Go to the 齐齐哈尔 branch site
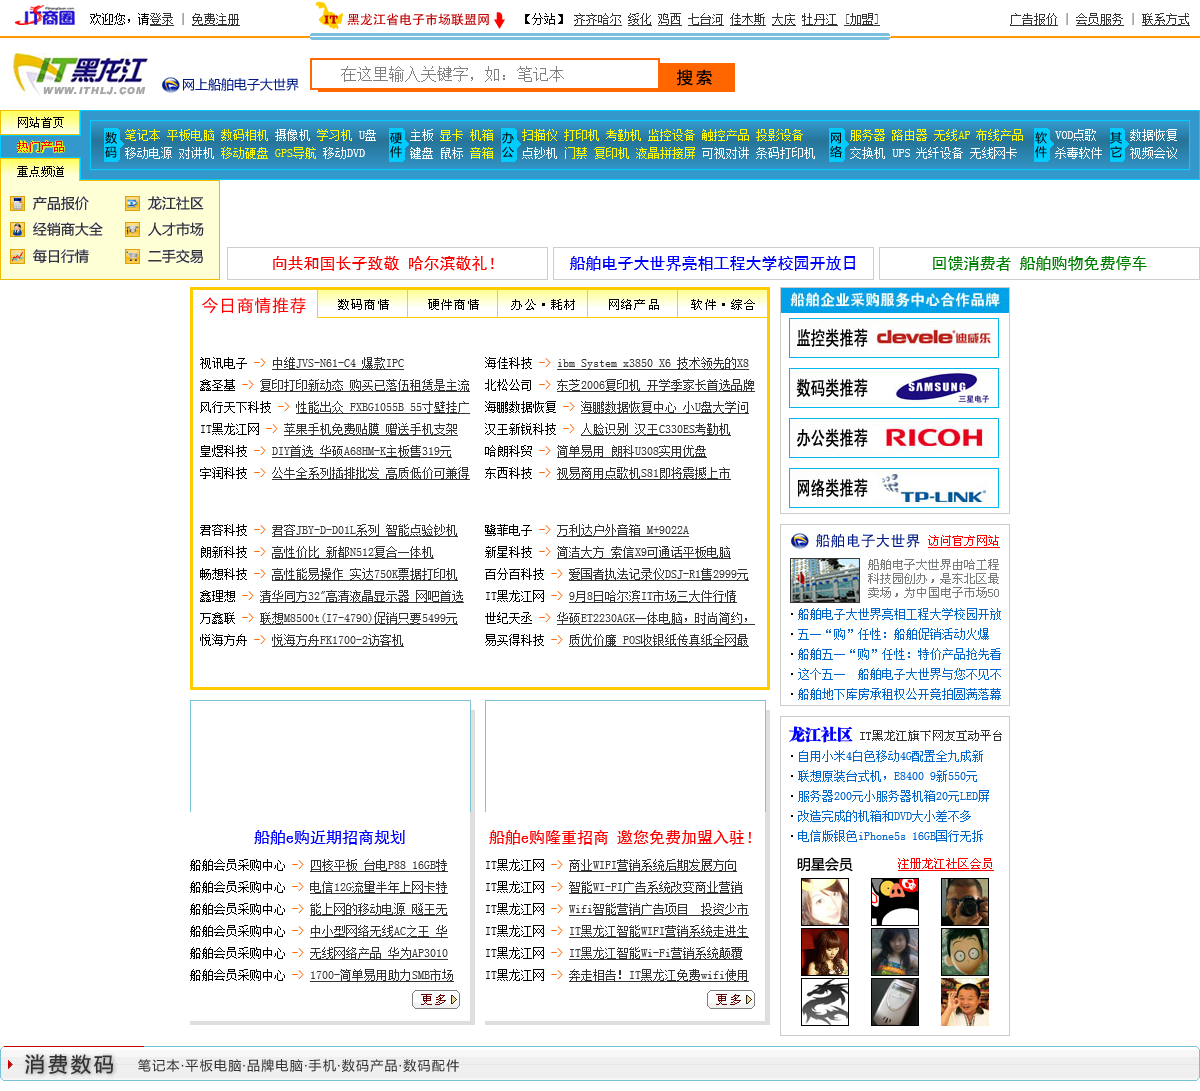Viewport: 1200px width, 1091px height. pyautogui.click(x=597, y=19)
